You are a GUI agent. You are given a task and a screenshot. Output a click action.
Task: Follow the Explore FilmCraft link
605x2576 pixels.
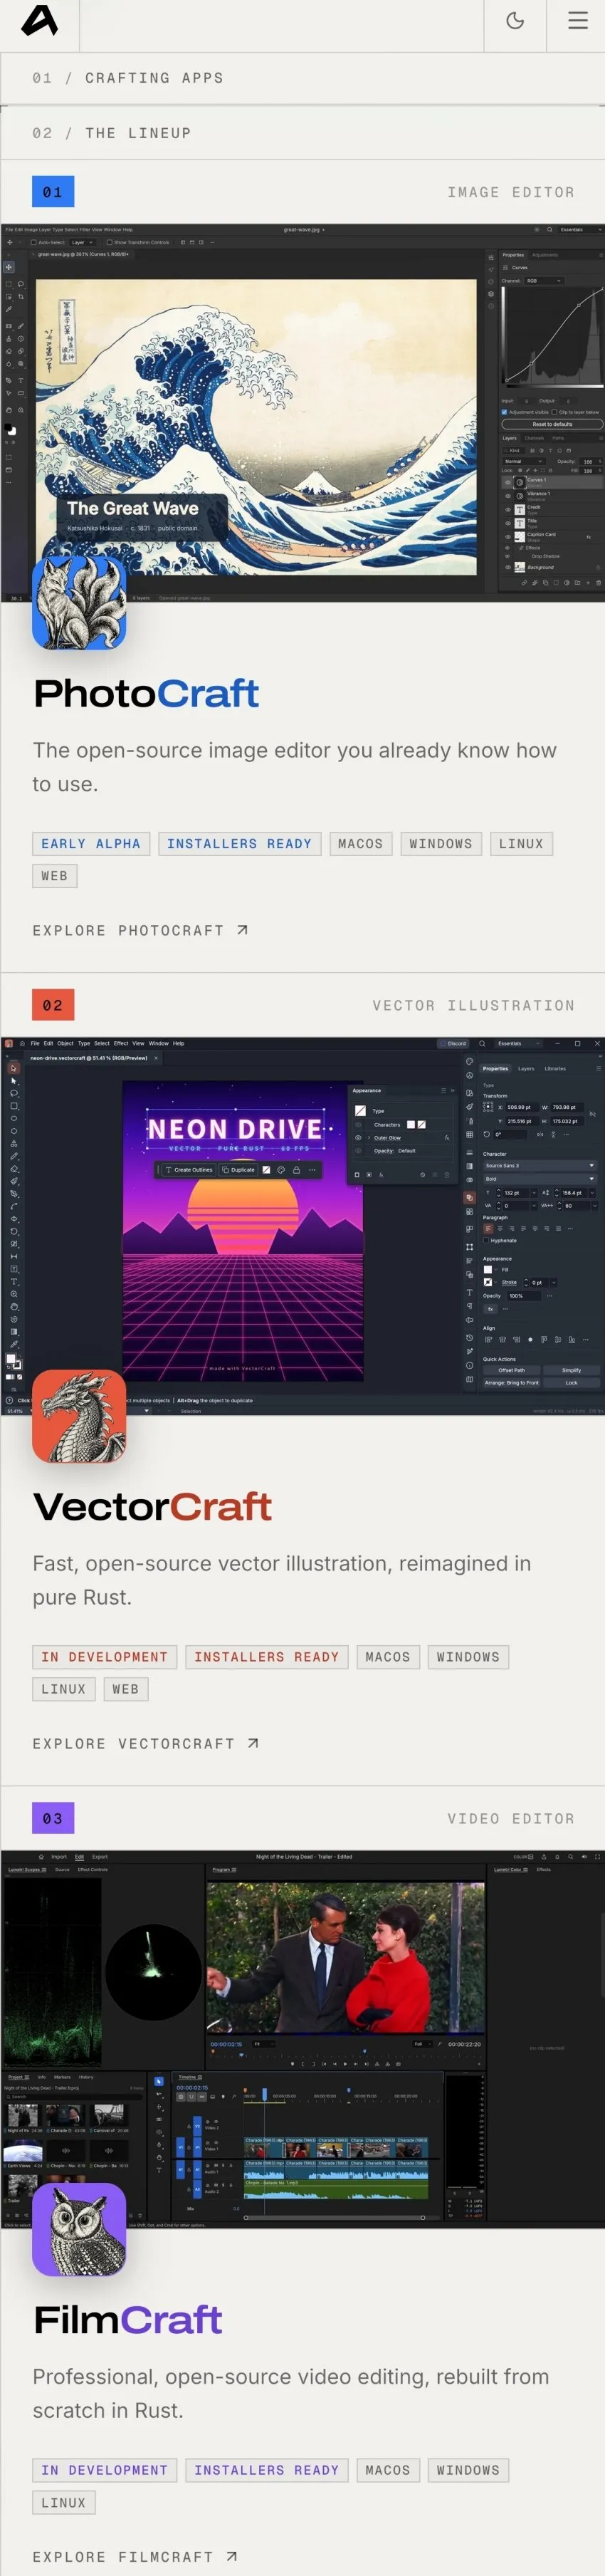[x=135, y=2556]
